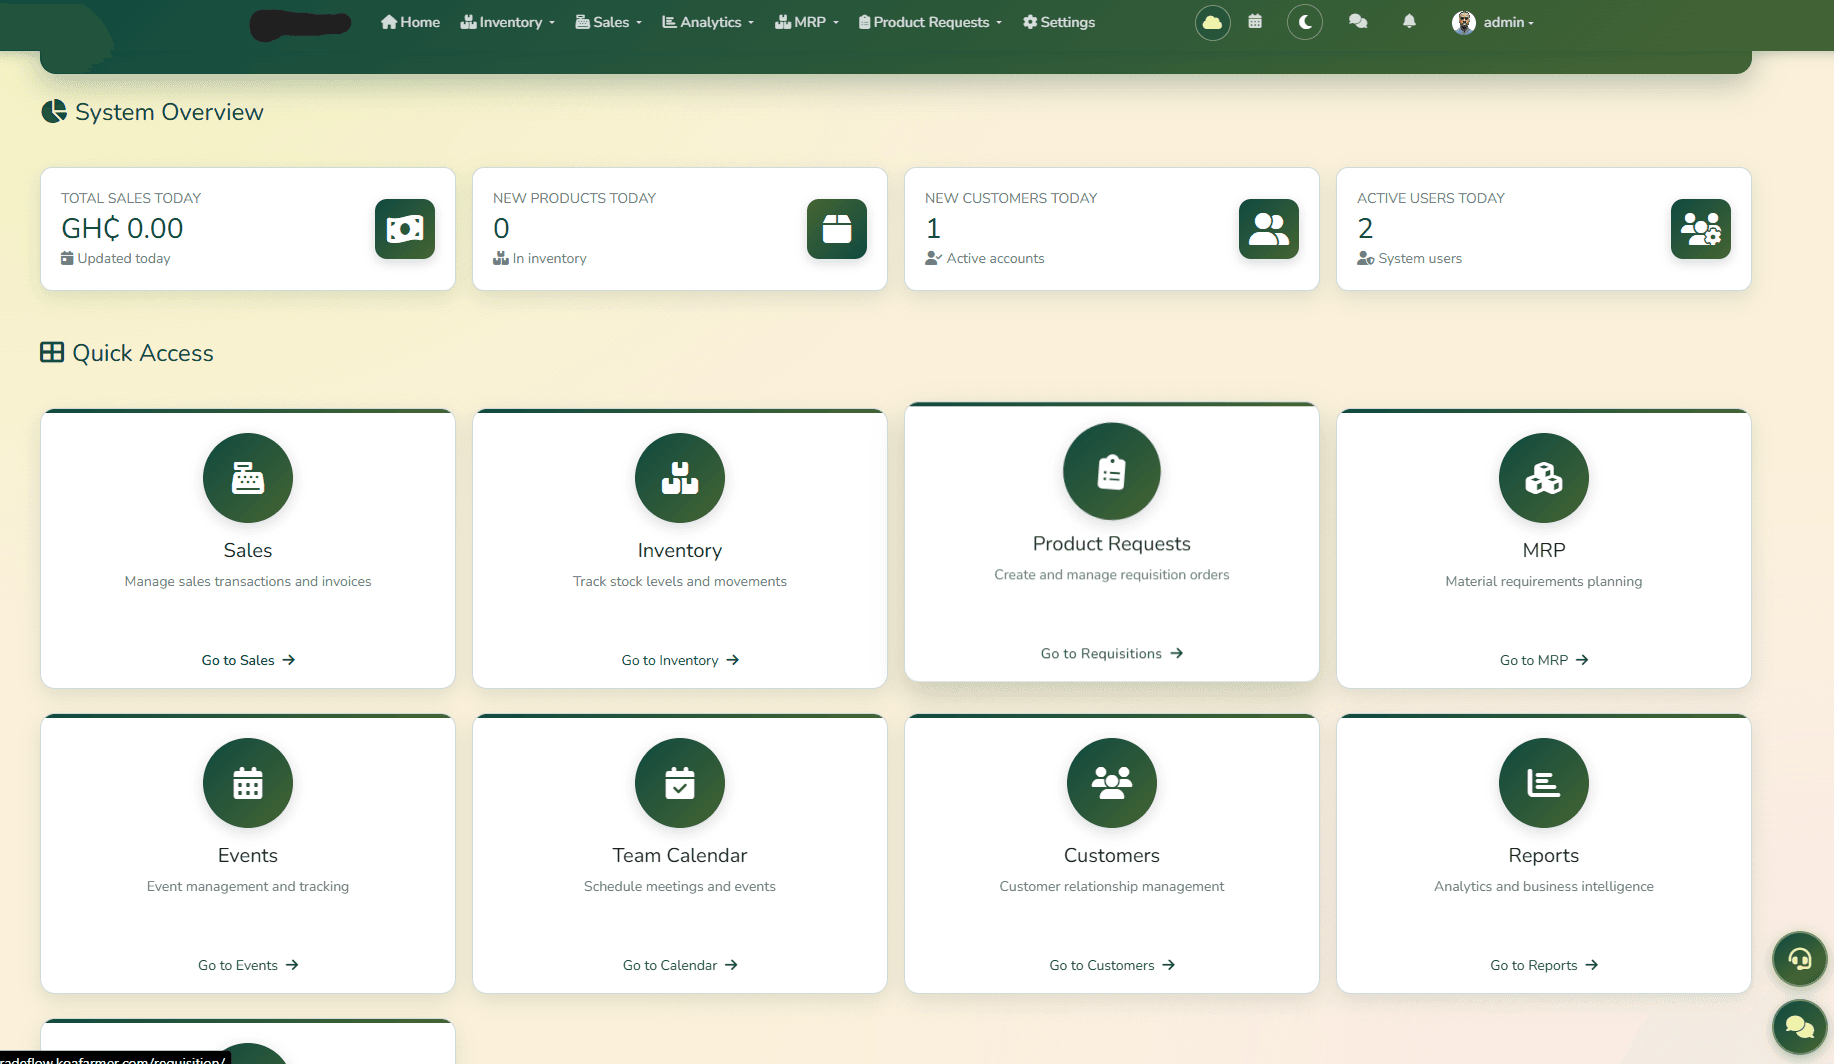The width and height of the screenshot is (1834, 1064).
Task: Follow the Go to Reports link
Action: (1544, 965)
